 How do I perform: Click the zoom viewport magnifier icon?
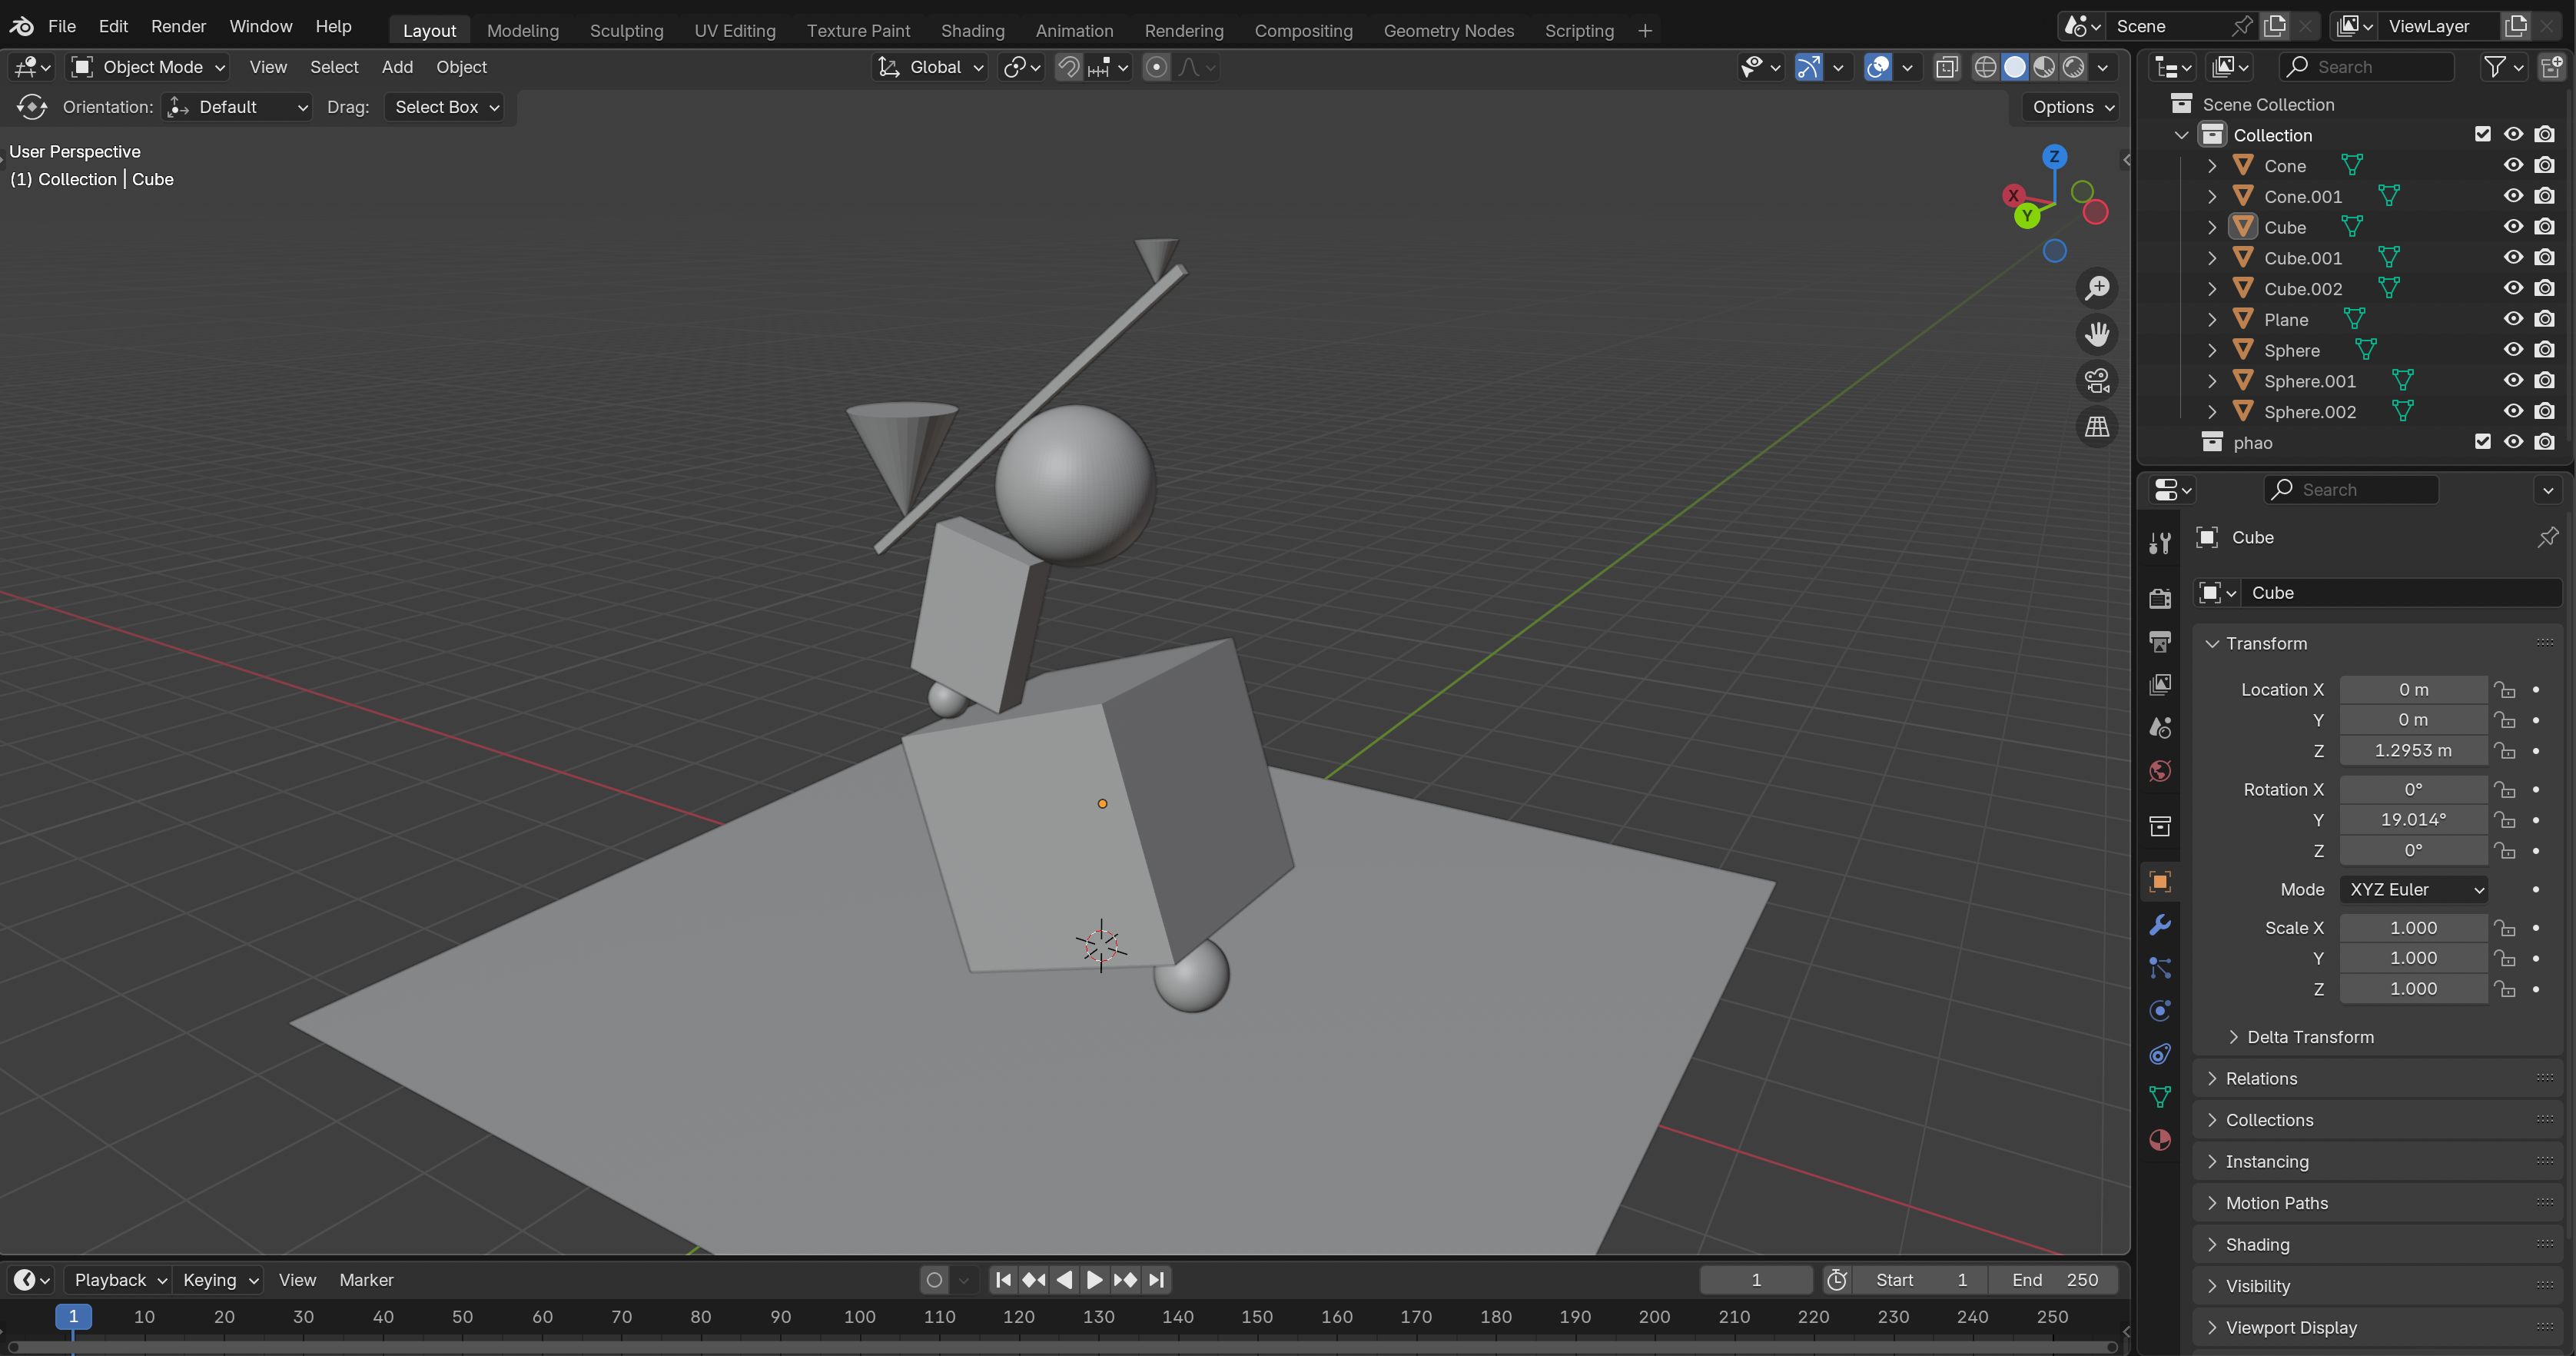(x=2097, y=288)
